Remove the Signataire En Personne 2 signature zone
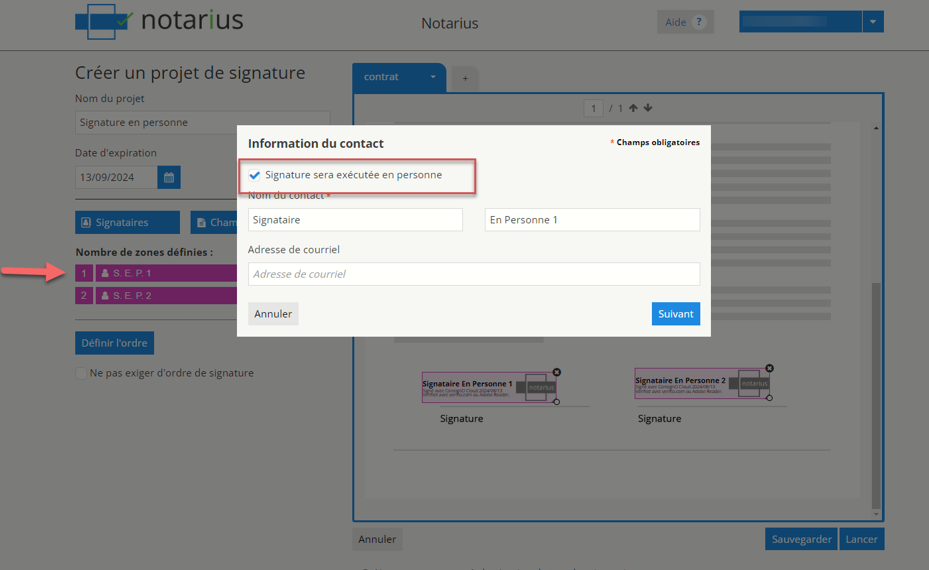 pos(769,368)
